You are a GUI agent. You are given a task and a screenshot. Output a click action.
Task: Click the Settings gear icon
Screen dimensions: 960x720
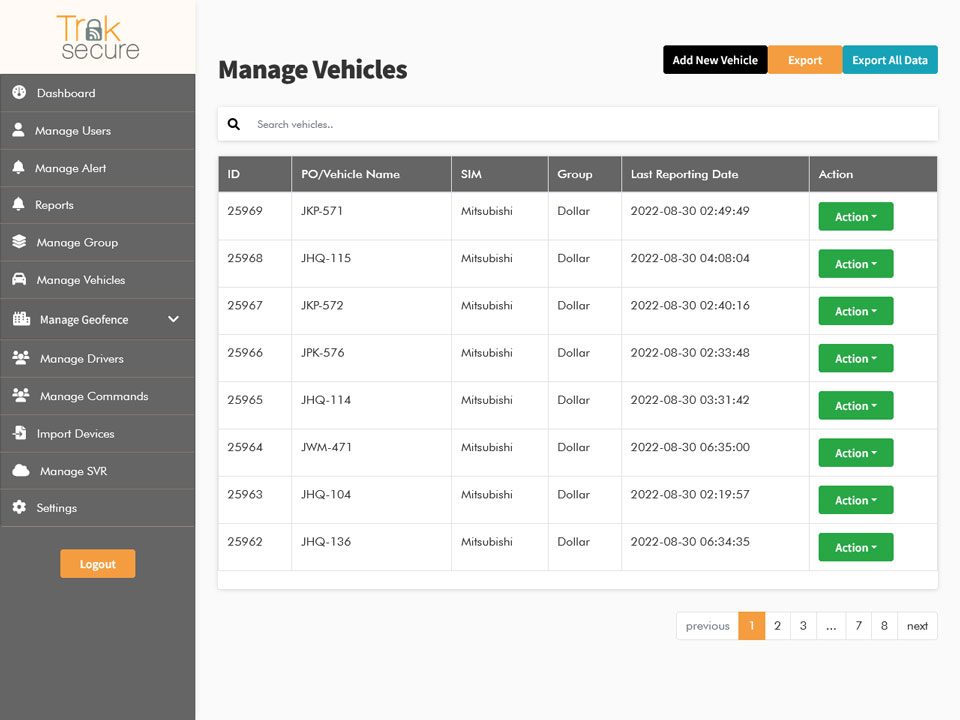[x=19, y=508]
